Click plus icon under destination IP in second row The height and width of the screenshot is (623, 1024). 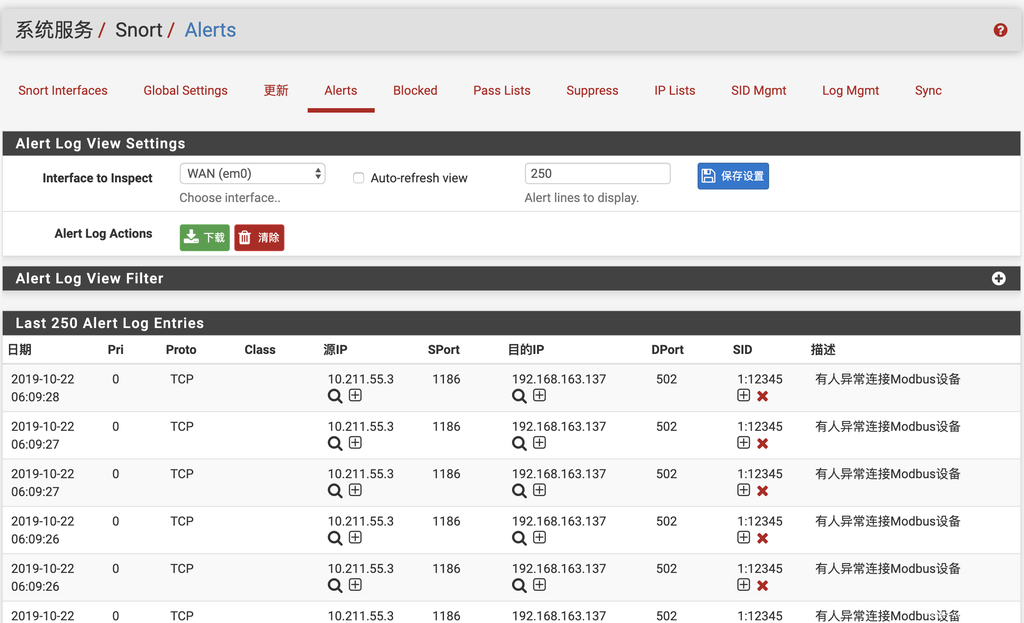point(539,443)
